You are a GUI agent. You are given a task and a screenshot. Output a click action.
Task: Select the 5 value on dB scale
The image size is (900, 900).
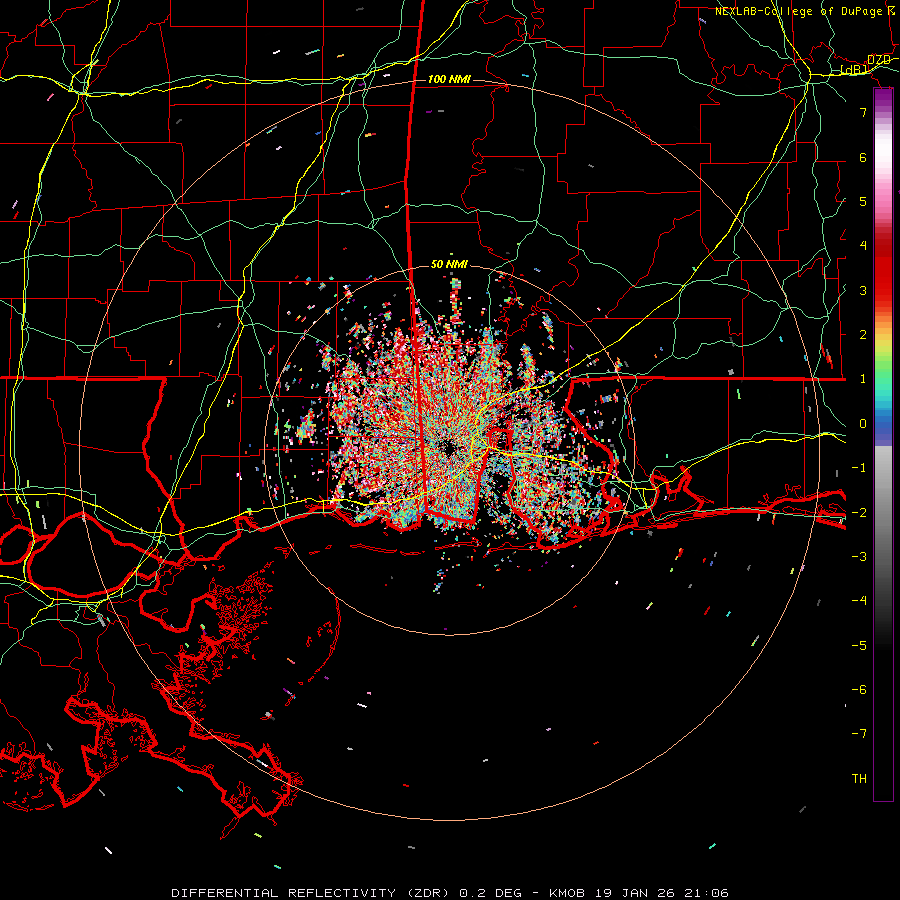click(x=863, y=201)
